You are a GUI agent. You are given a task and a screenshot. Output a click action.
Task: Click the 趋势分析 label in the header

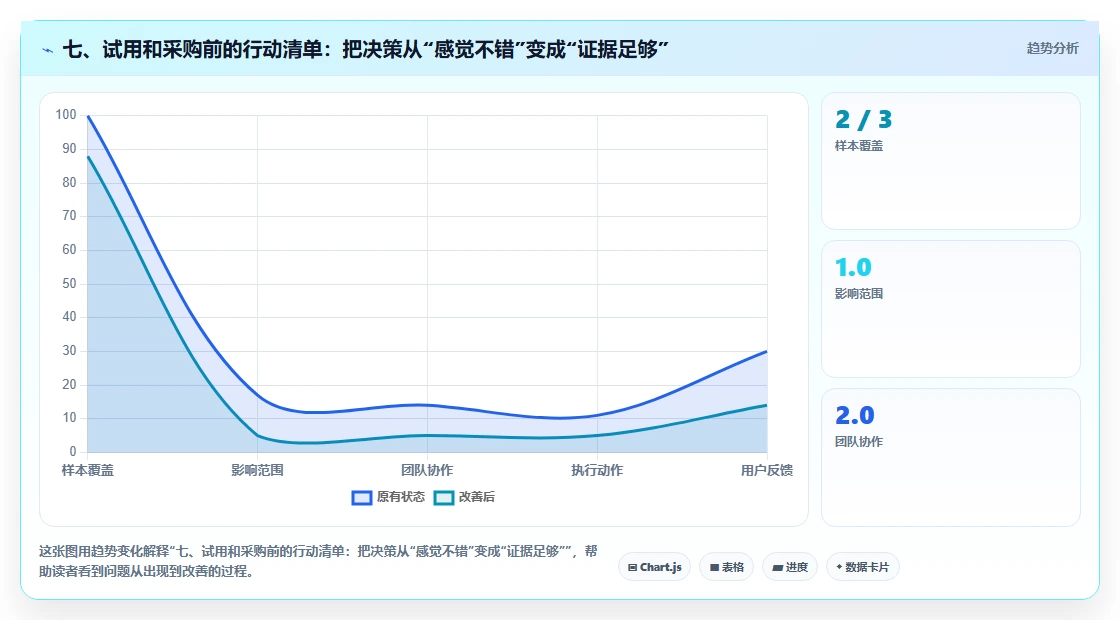1052,48
